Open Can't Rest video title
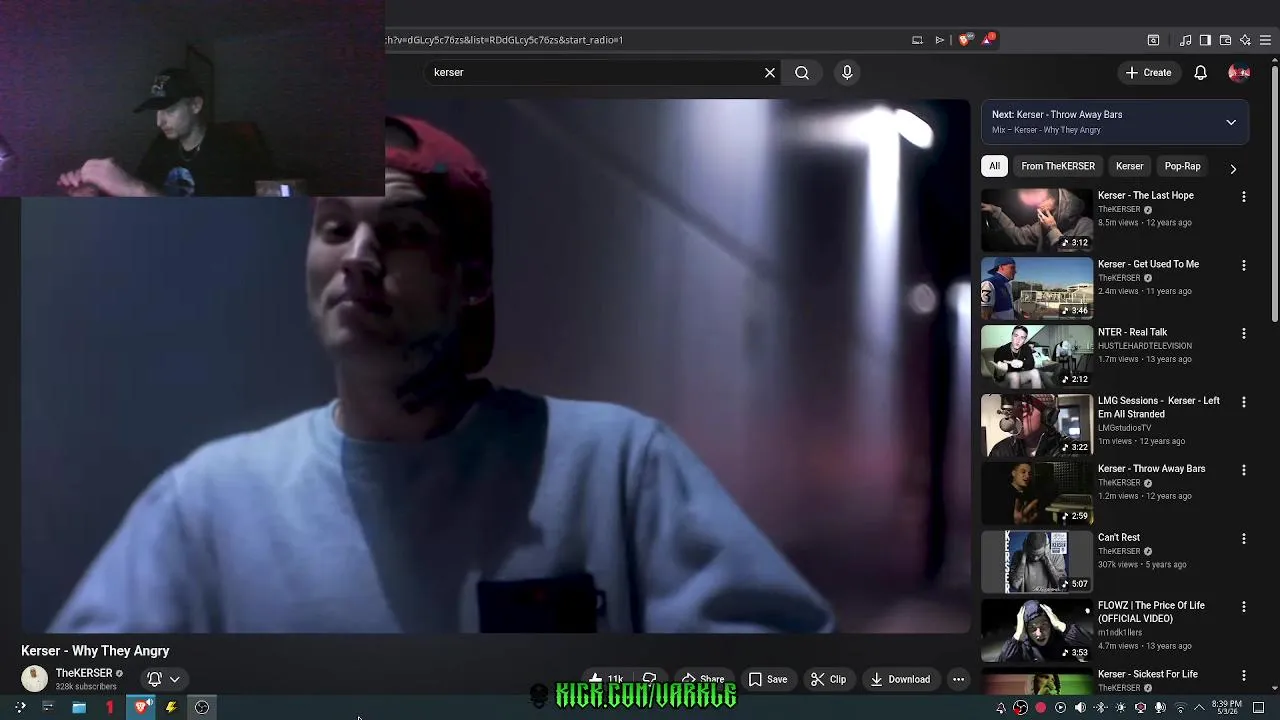The height and width of the screenshot is (720, 1280). click(x=1119, y=537)
